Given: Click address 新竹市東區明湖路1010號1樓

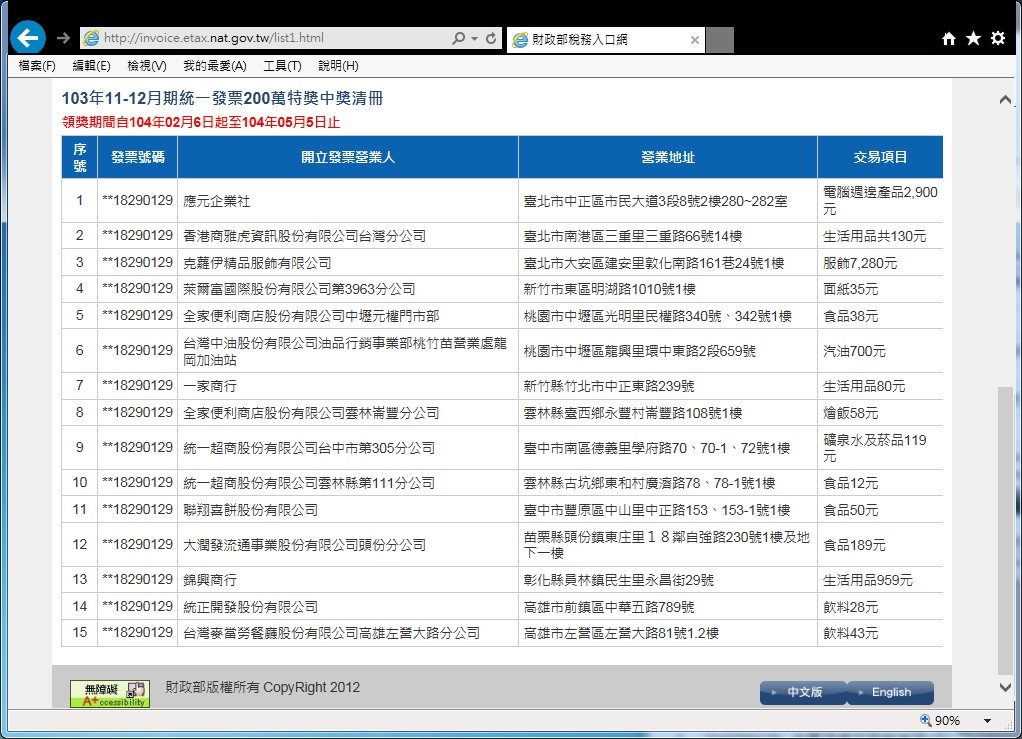Looking at the screenshot, I should 609,289.
